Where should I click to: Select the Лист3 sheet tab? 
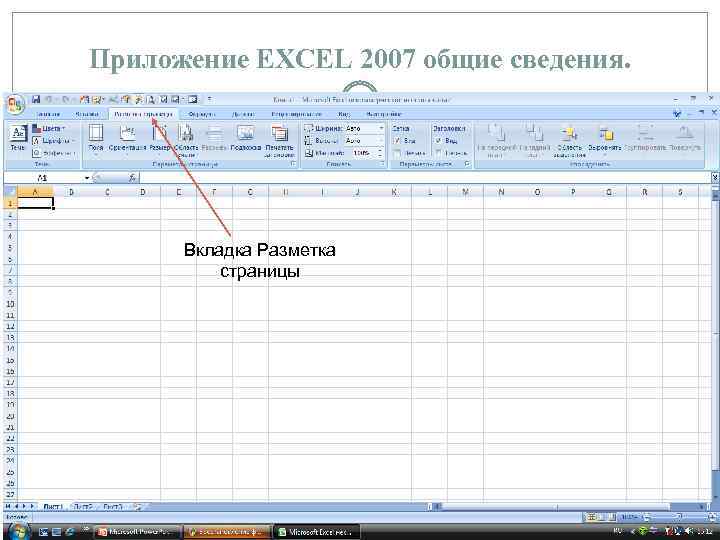click(113, 506)
